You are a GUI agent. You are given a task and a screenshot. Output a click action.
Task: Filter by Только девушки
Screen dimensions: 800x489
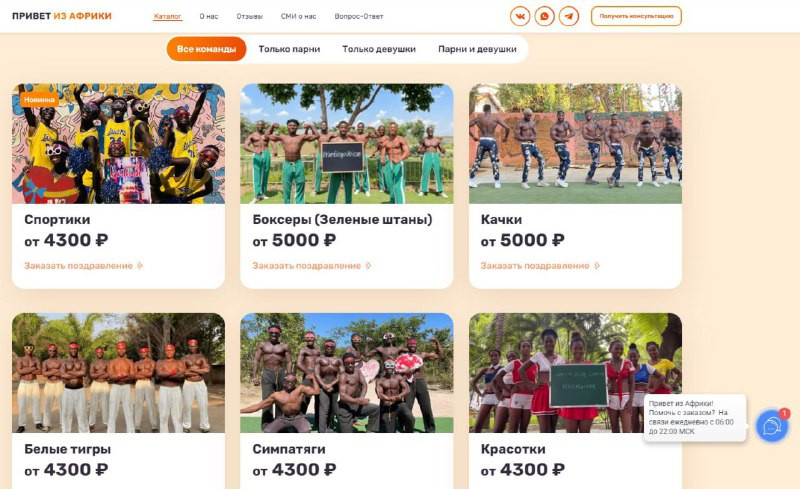[379, 49]
